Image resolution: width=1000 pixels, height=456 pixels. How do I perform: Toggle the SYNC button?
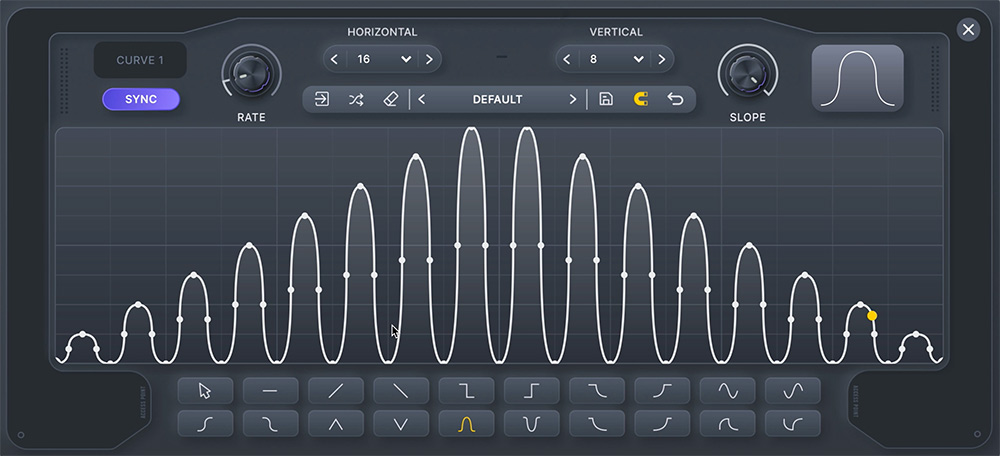141,99
